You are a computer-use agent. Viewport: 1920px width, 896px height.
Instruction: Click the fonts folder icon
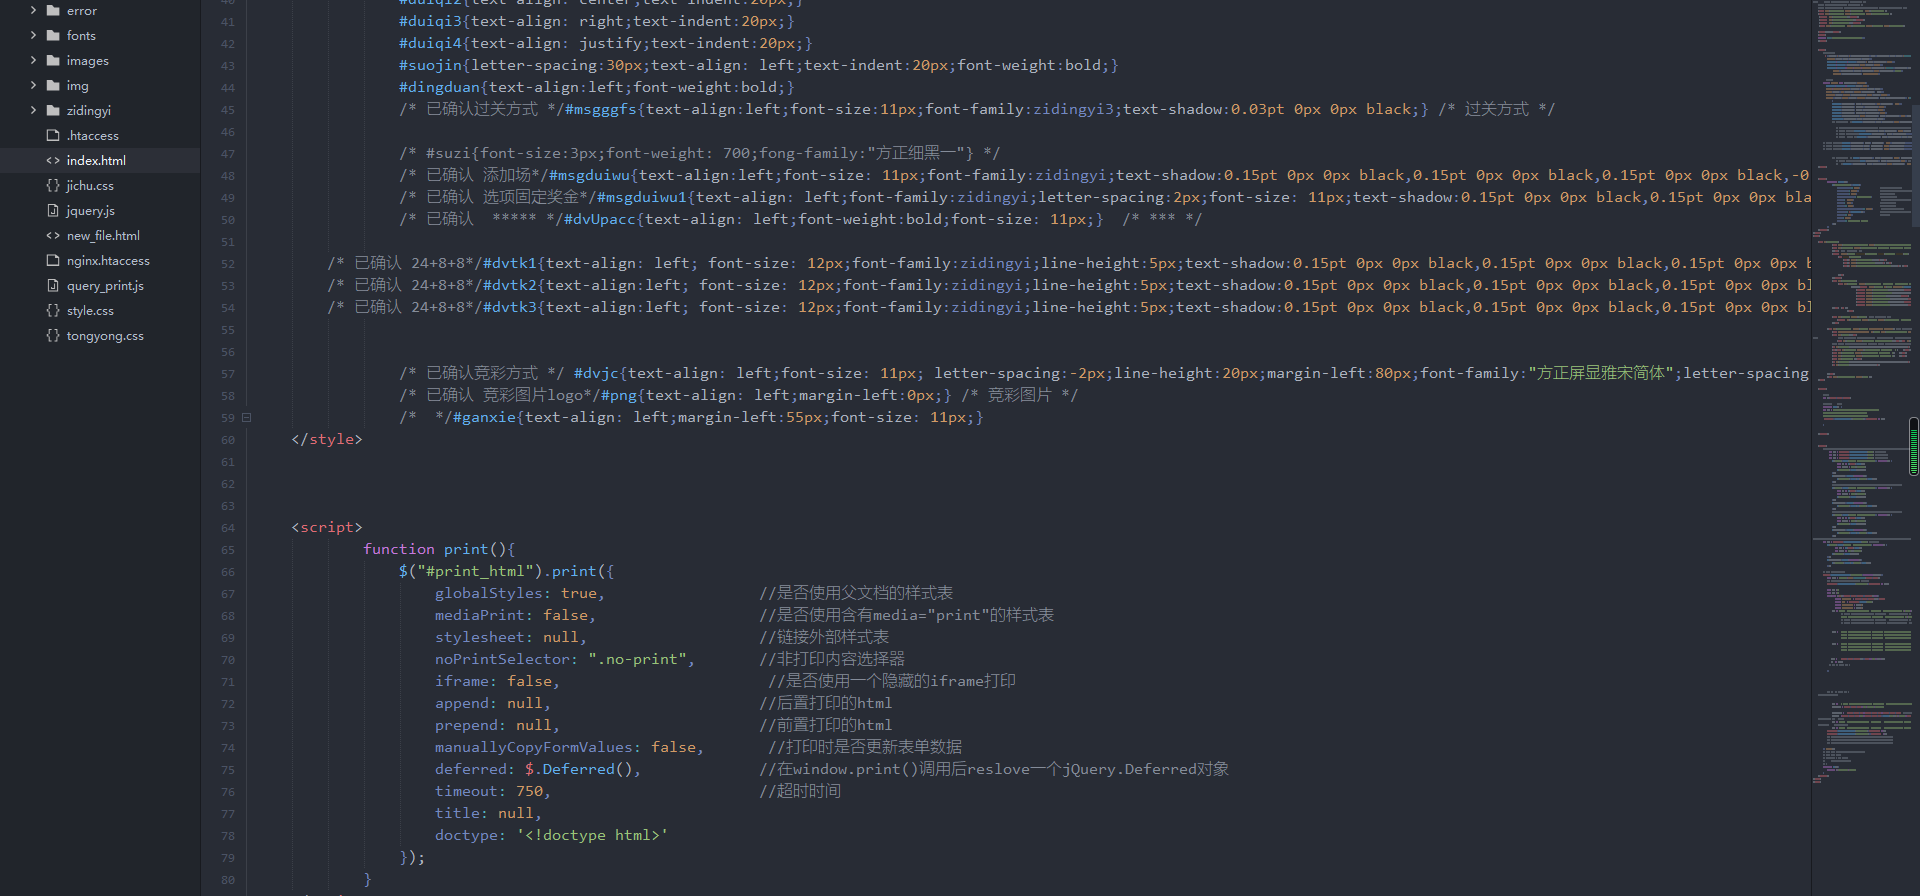pyautogui.click(x=53, y=35)
